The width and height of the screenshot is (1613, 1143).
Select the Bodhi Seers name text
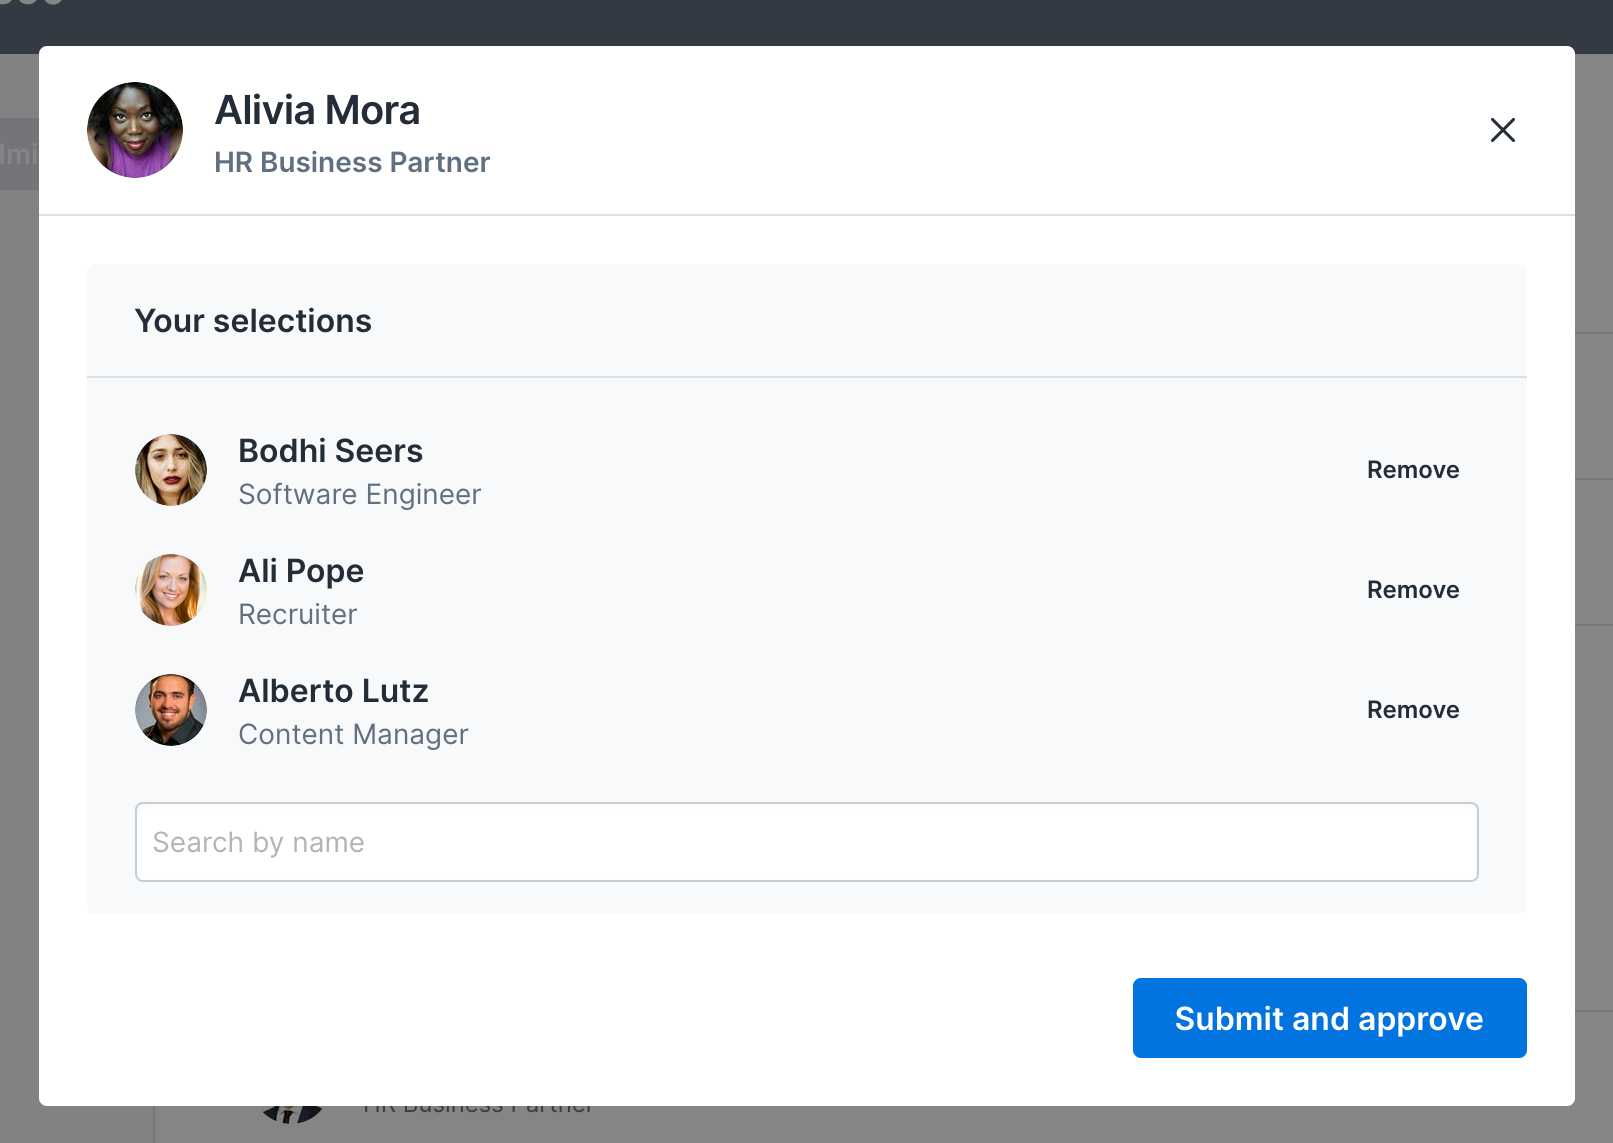click(330, 451)
